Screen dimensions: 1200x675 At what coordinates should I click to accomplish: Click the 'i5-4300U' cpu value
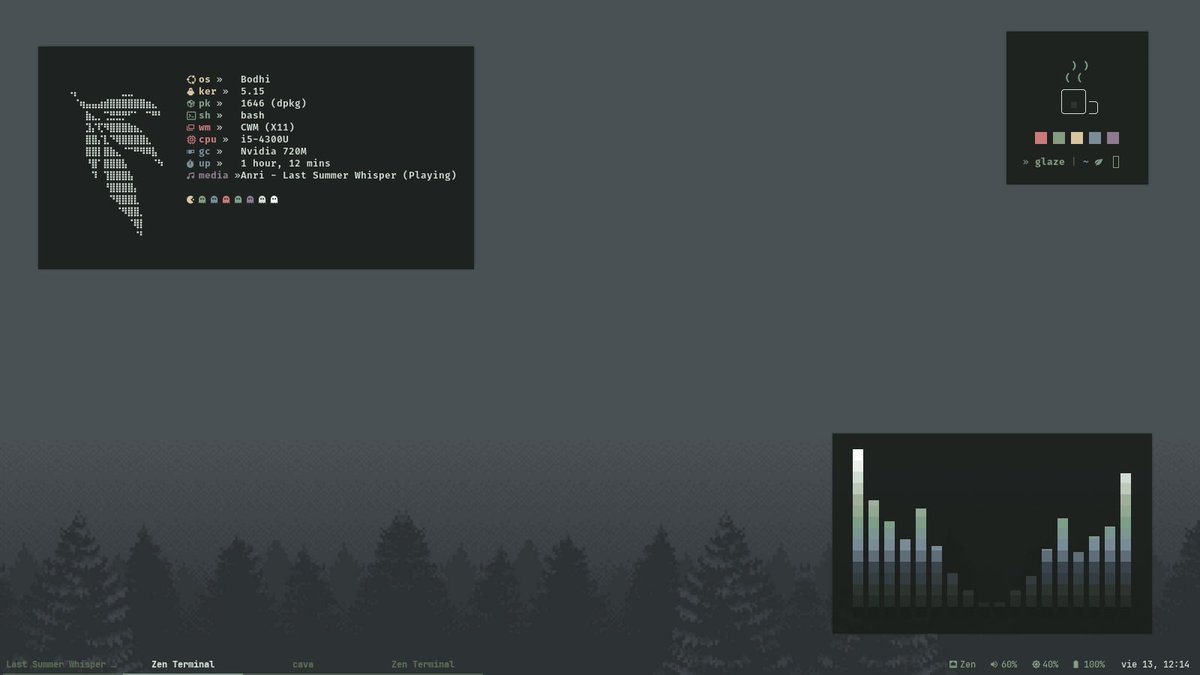pyautogui.click(x=264, y=139)
